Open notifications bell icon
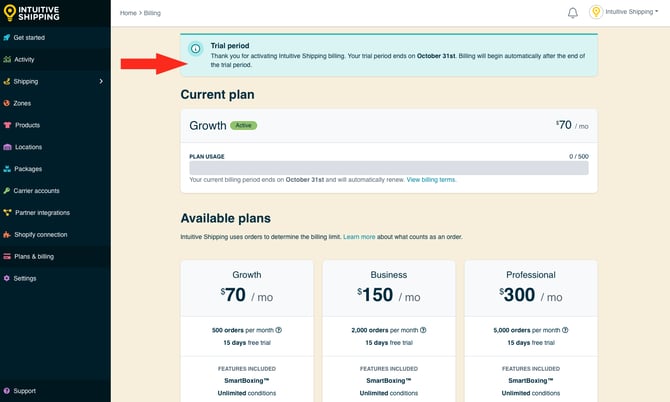 pos(573,13)
